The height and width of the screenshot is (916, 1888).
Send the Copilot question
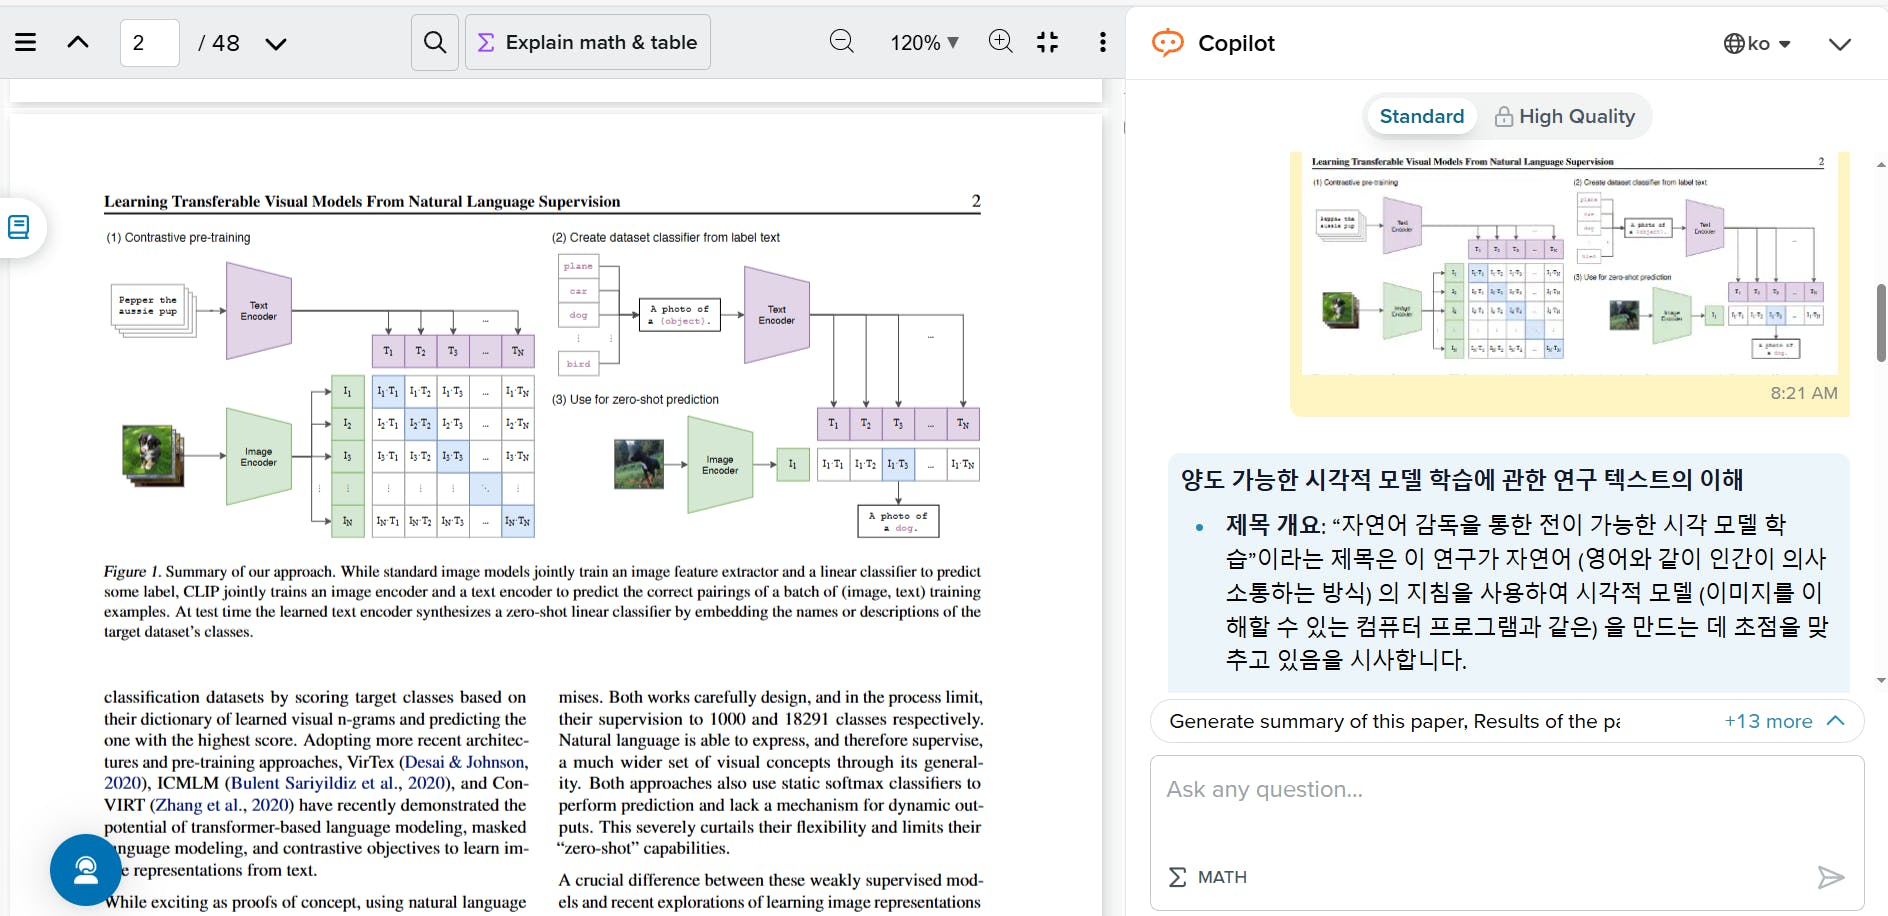[1830, 877]
